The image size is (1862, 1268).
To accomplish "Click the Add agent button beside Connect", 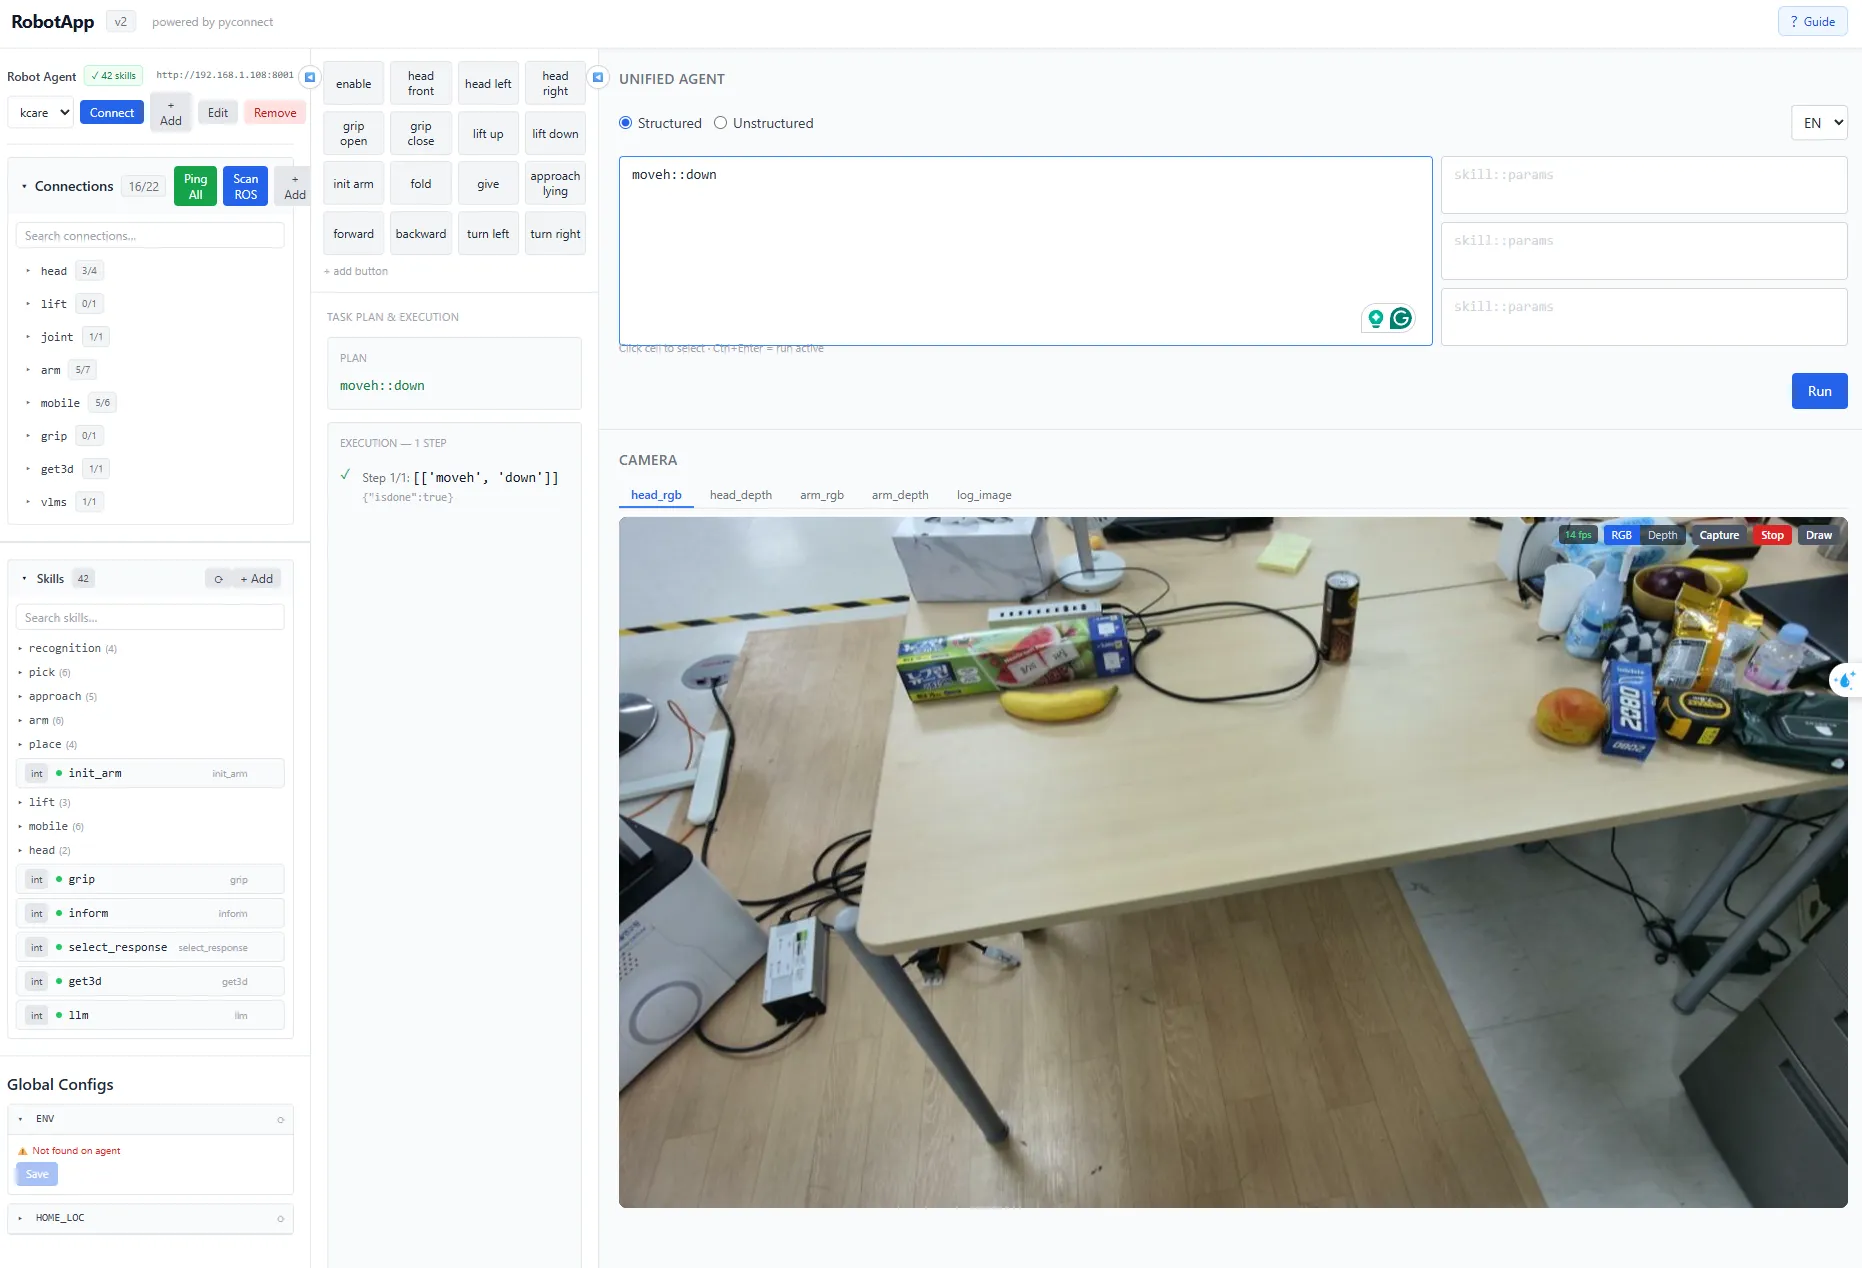I will tap(171, 113).
